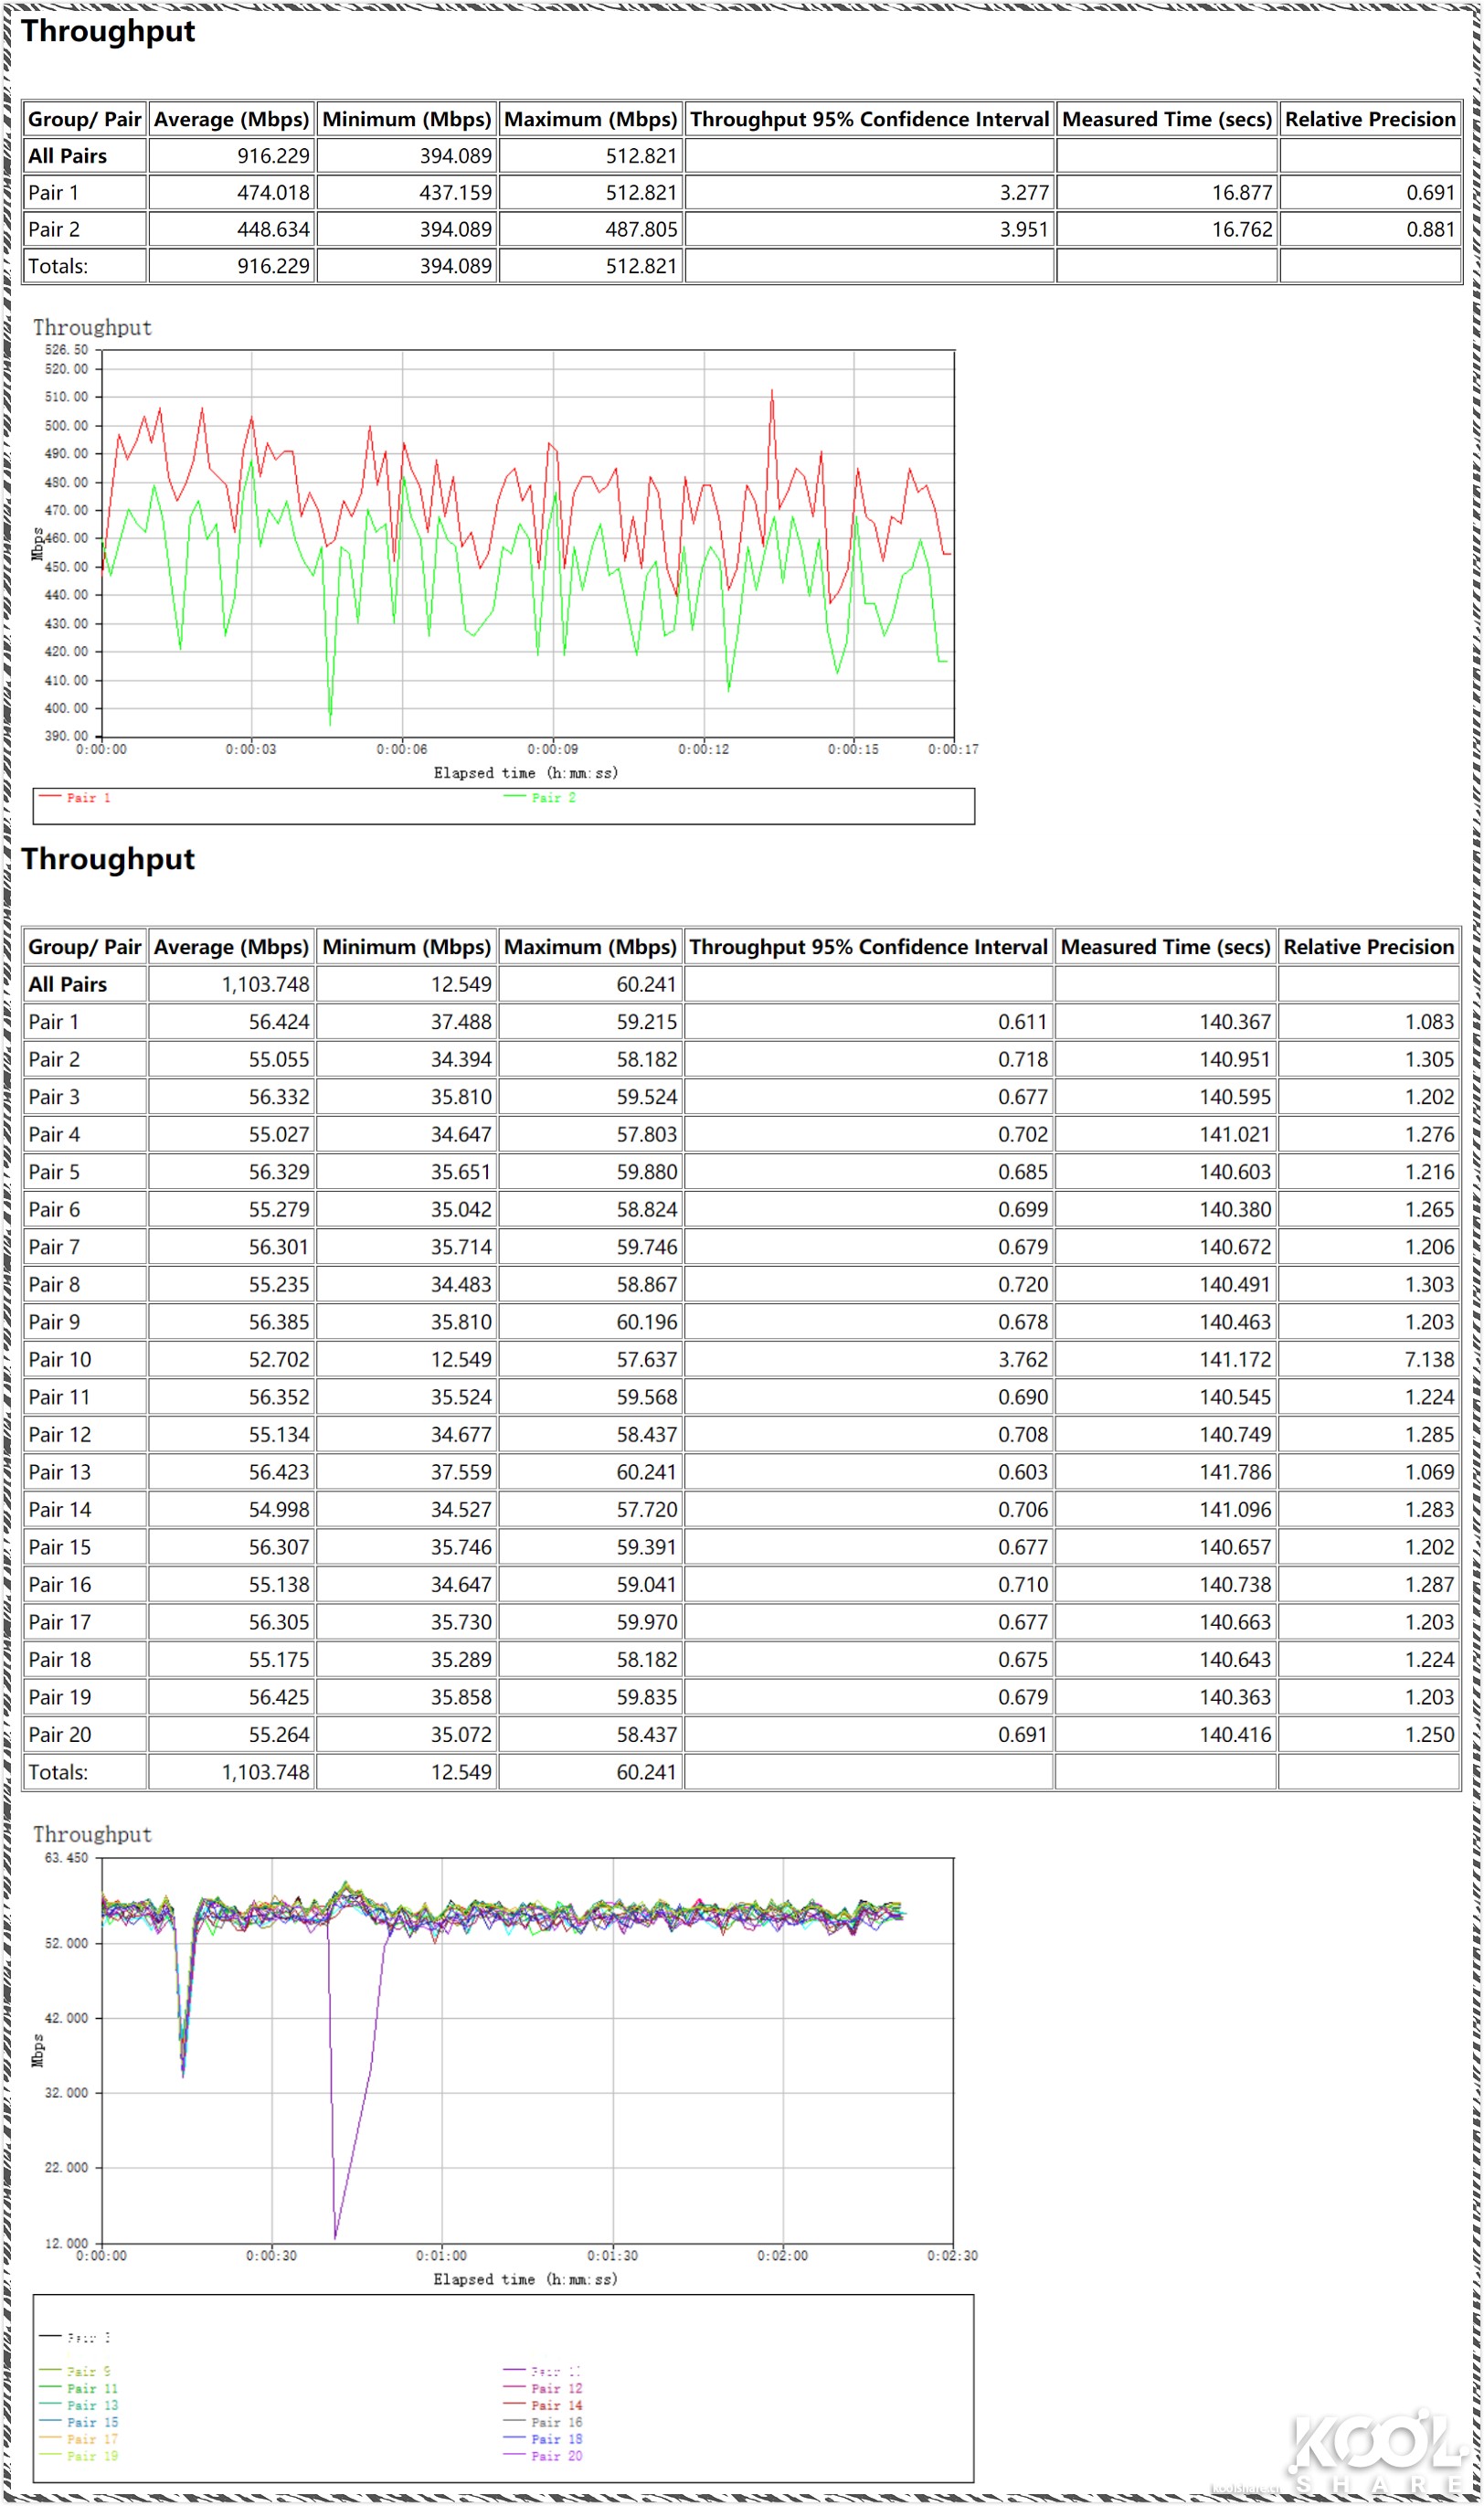Select the Pair 18 chart legend entry
1484x2506 pixels.
[x=543, y=2440]
